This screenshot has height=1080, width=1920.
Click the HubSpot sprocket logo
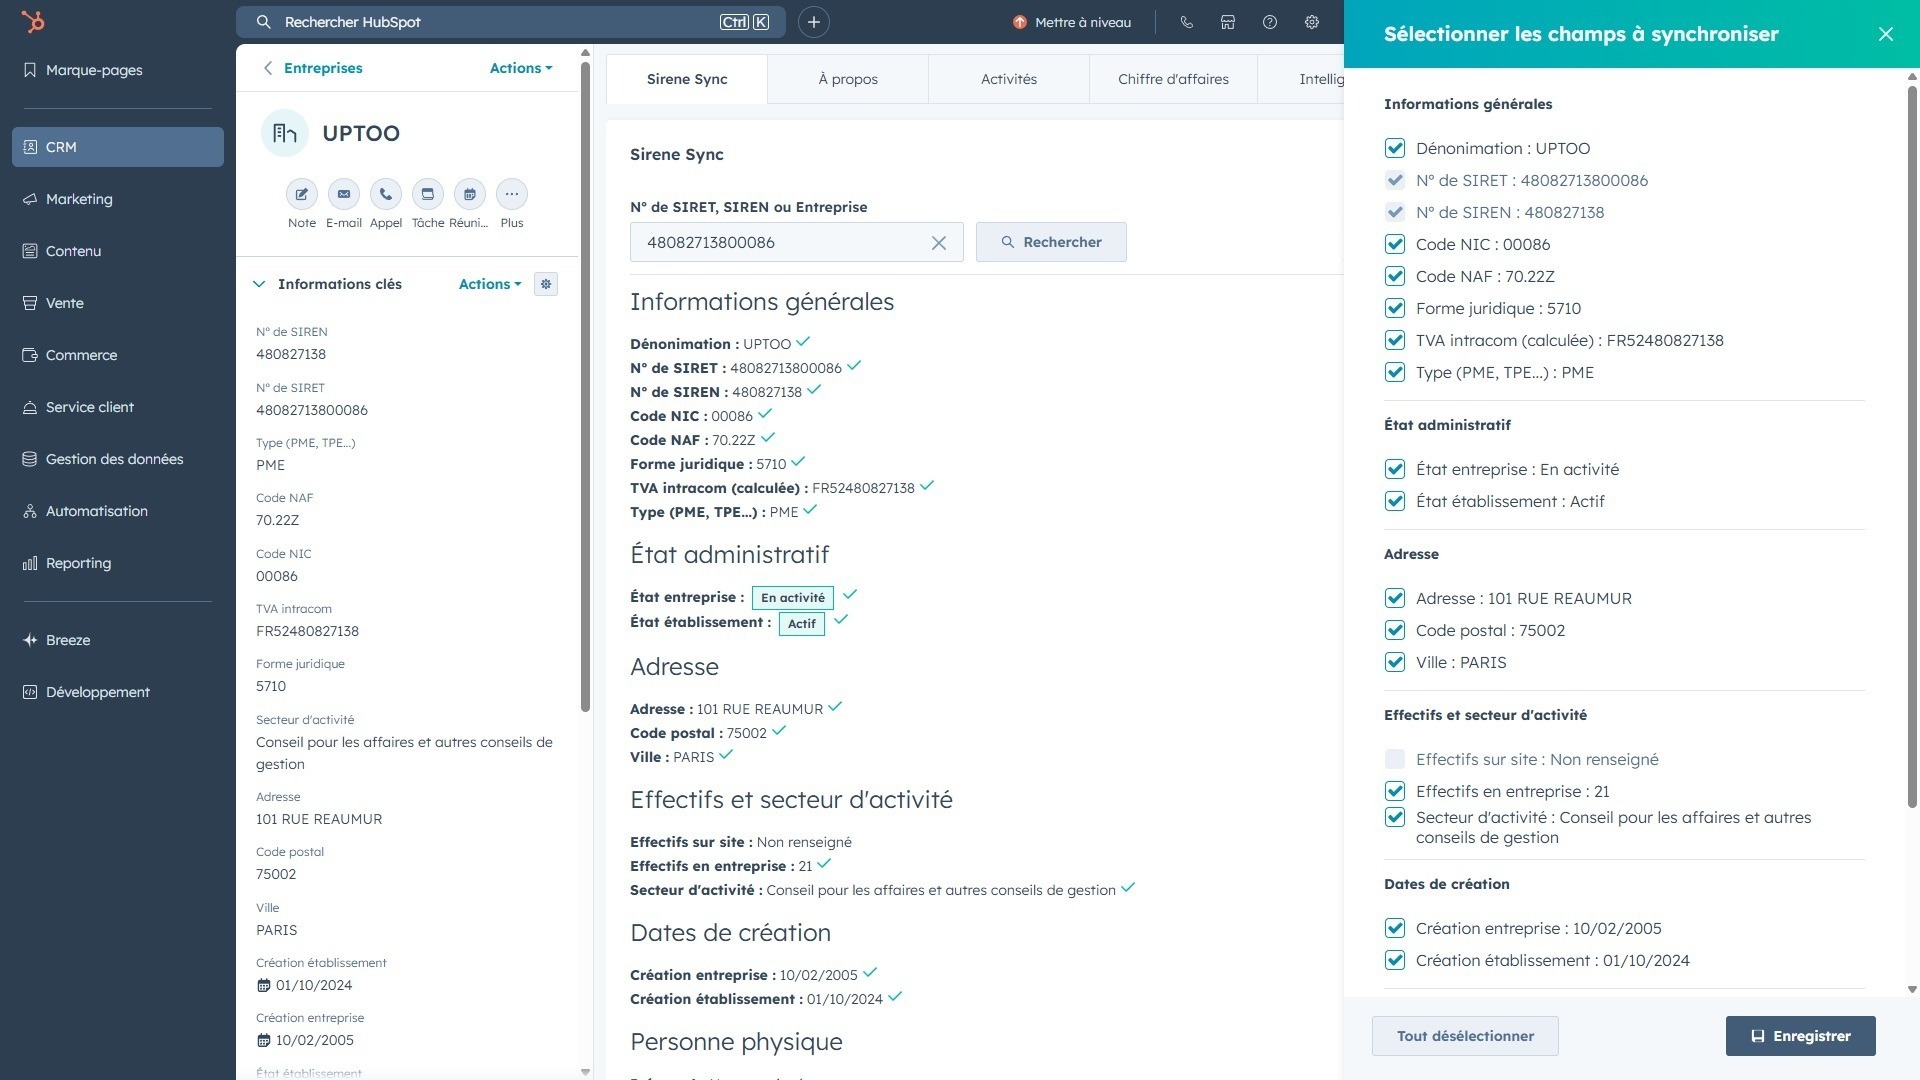(x=33, y=22)
